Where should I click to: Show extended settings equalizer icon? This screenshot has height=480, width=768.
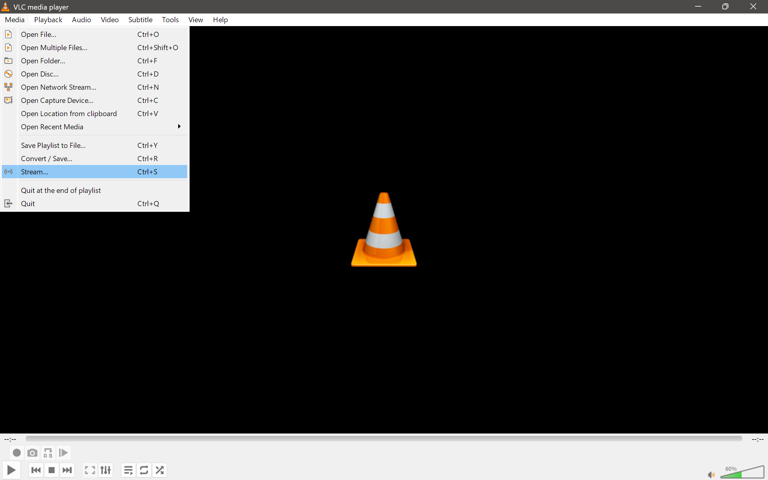pyautogui.click(x=105, y=470)
